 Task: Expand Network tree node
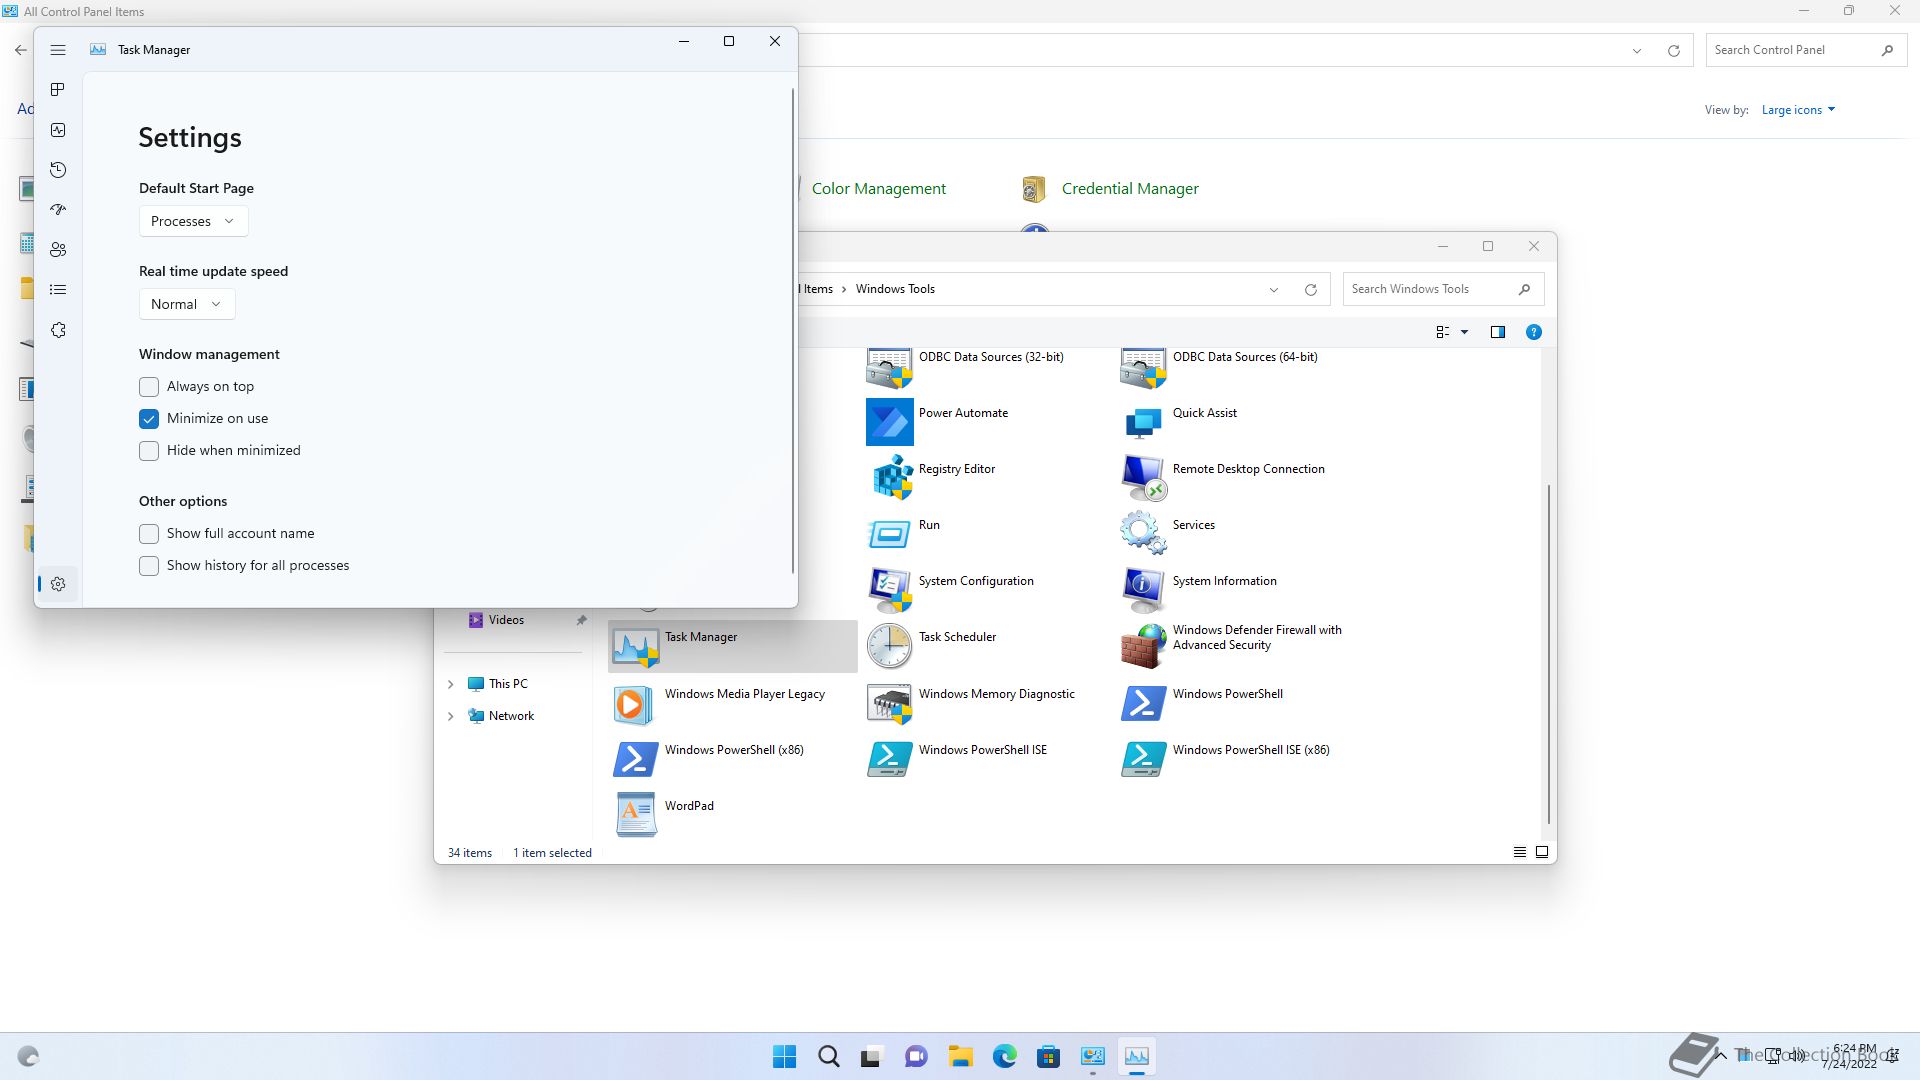pos(450,716)
